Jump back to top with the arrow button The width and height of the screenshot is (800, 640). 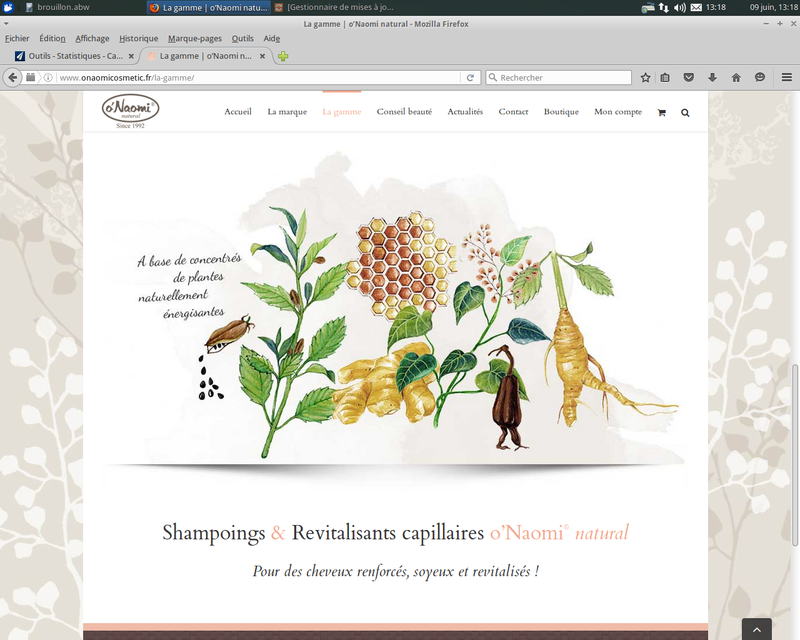(x=757, y=629)
